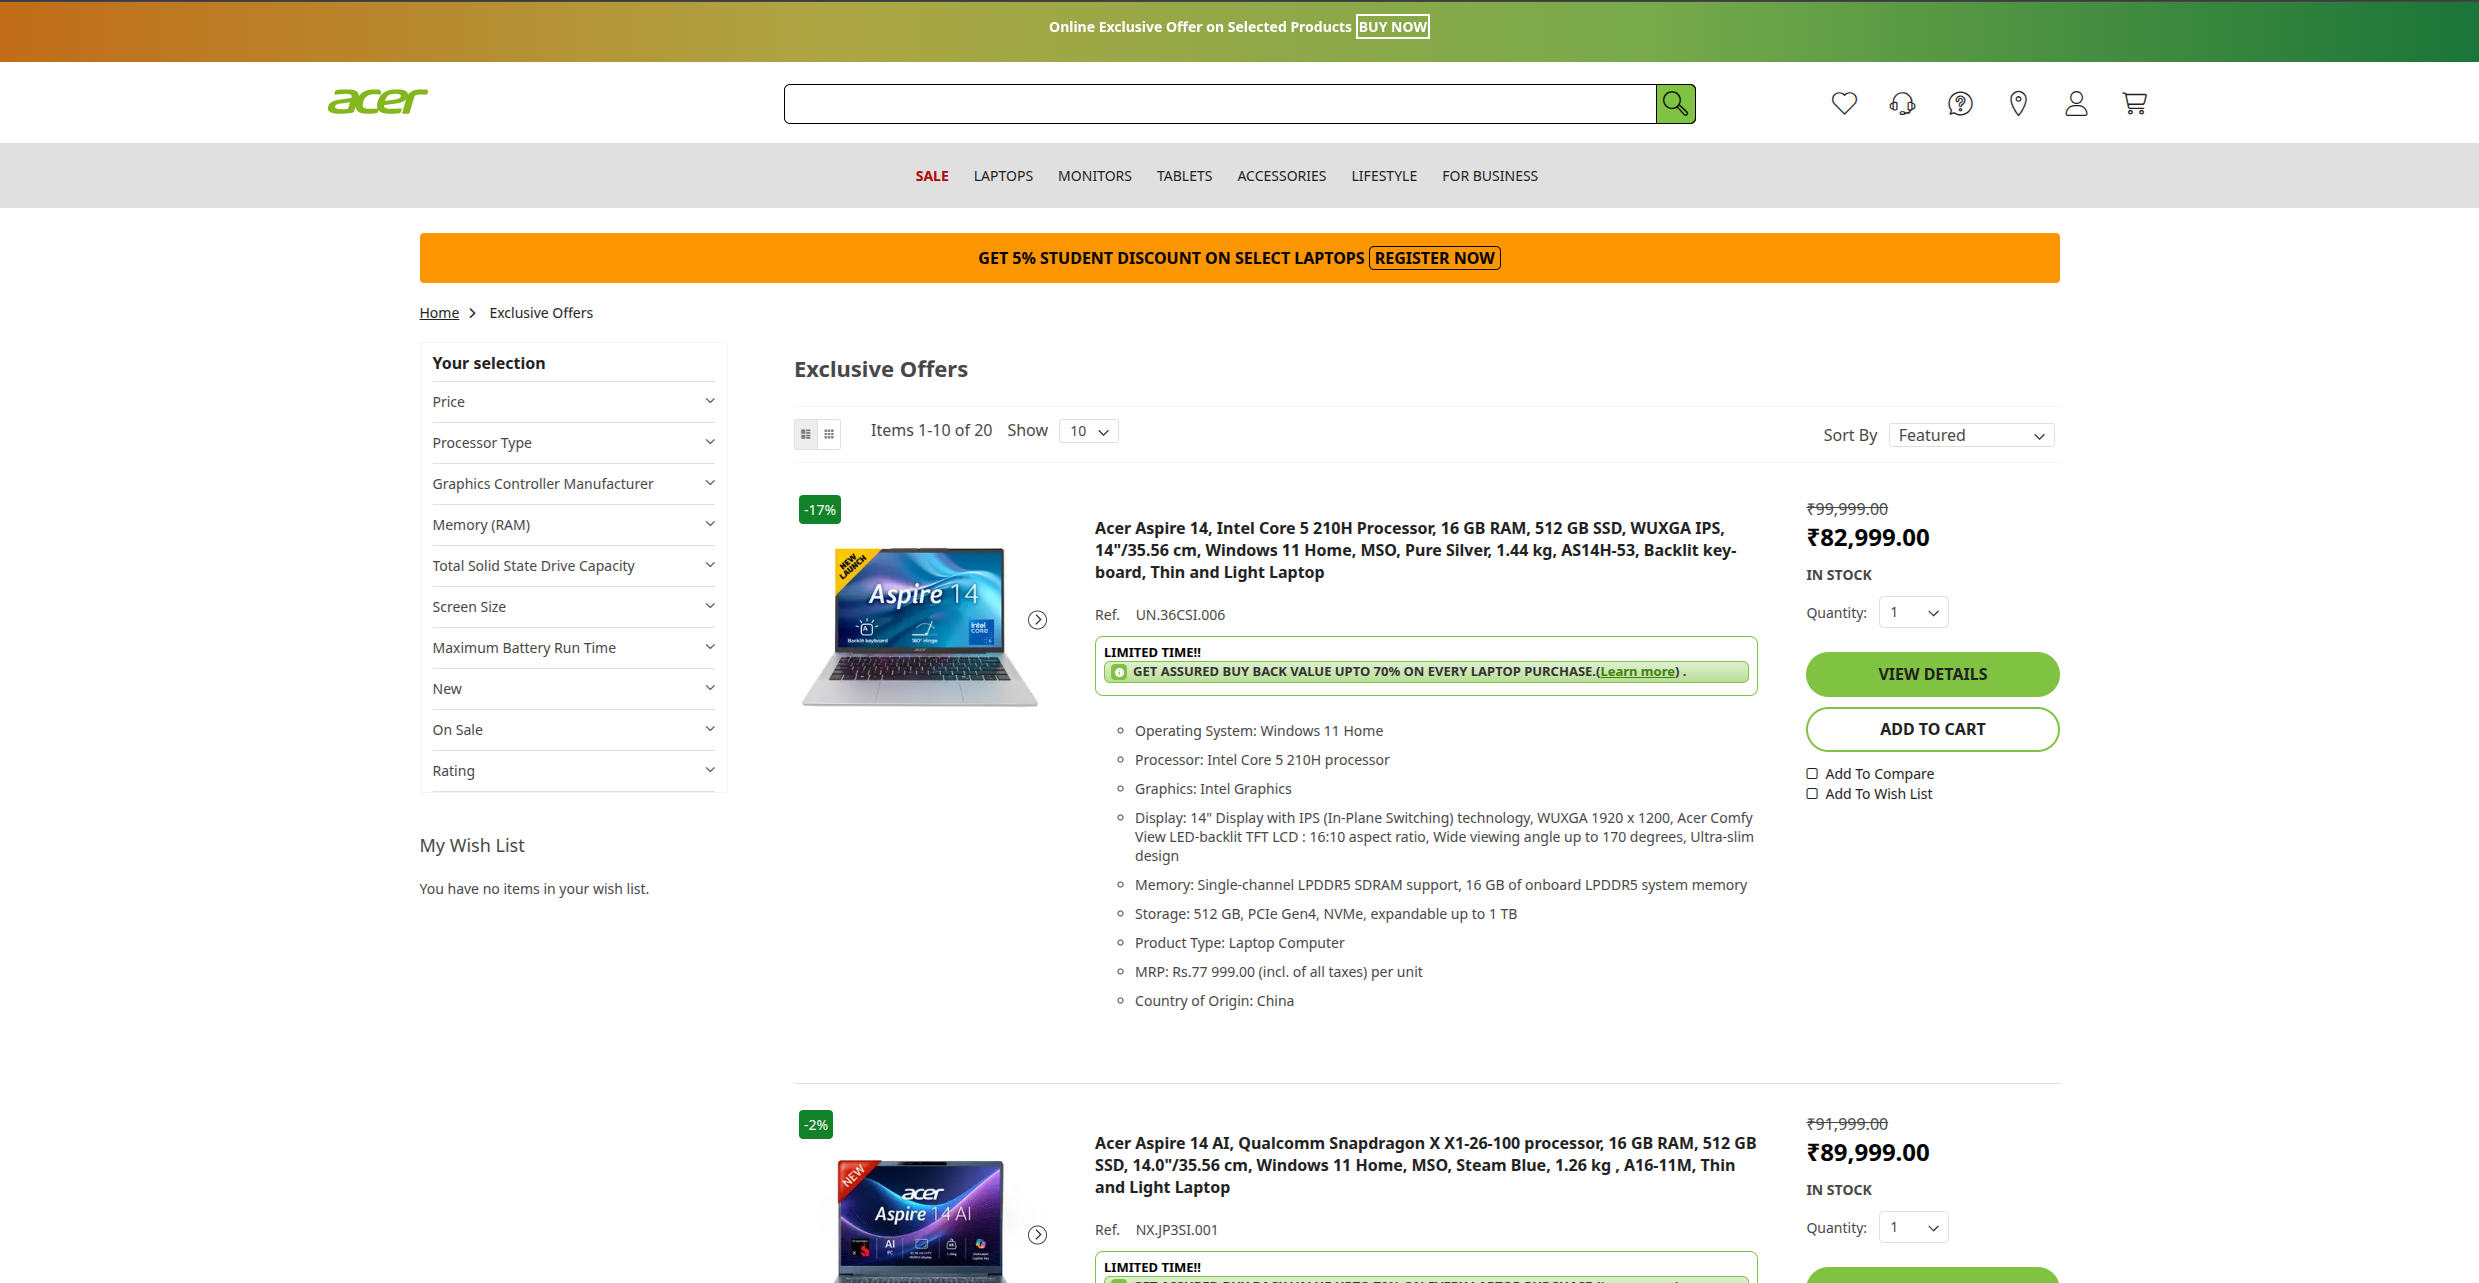Open the user account icon
Image resolution: width=2479 pixels, height=1283 pixels.
(2076, 103)
